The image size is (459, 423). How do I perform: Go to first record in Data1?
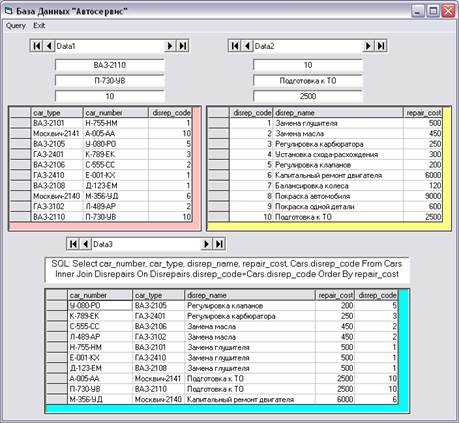pos(37,46)
